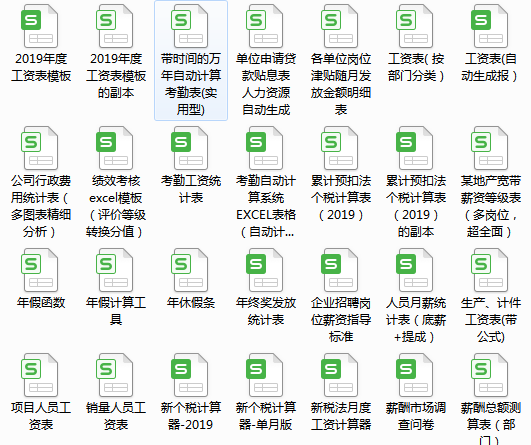Select the 带时间的万年自动计算考勤表 file icon
Viewport: 531px width, 445px height.
[191, 26]
